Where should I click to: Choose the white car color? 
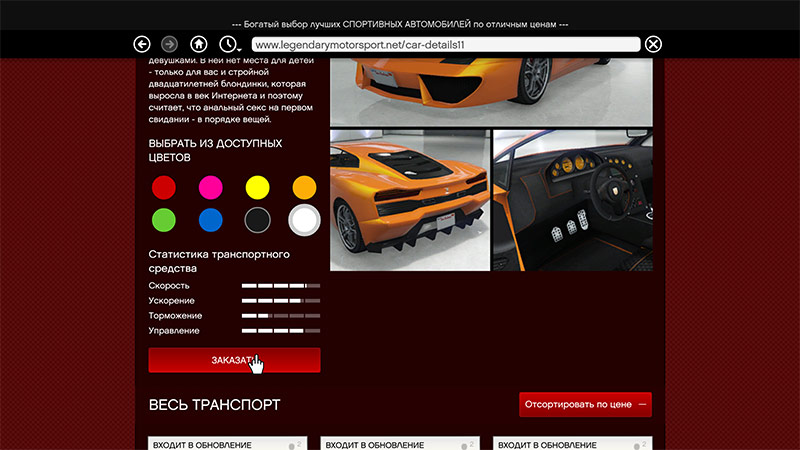tap(305, 220)
